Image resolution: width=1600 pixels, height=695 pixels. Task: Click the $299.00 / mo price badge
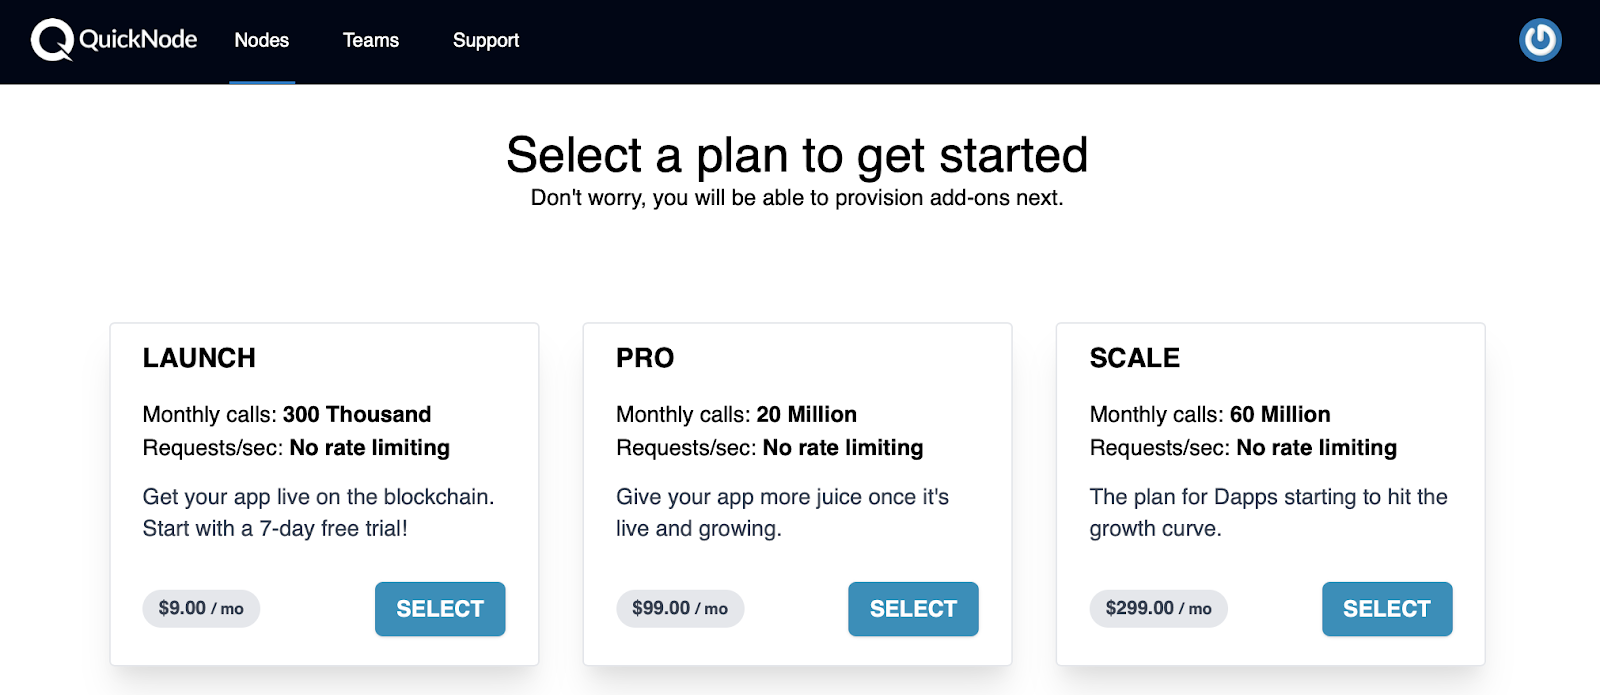[x=1158, y=608]
